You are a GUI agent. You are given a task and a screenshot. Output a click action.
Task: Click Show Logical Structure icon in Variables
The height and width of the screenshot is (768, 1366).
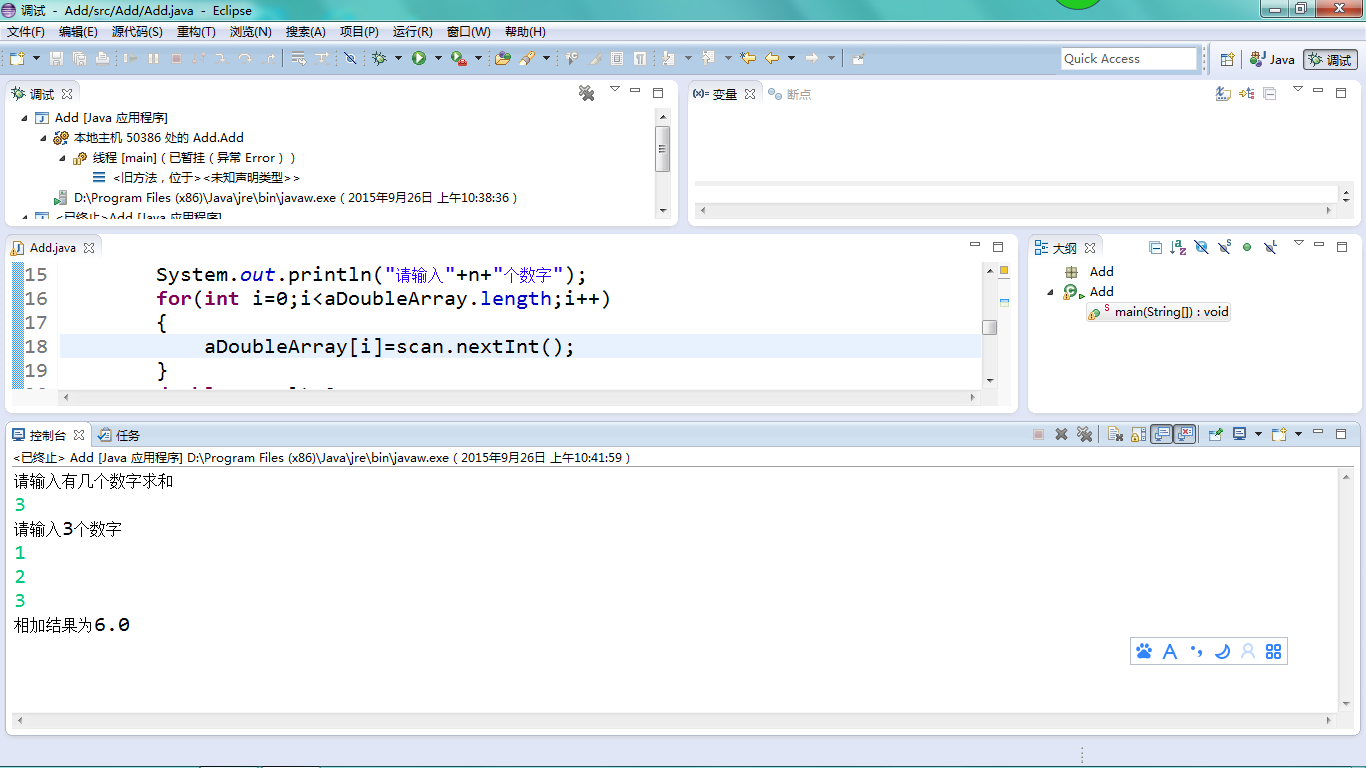[1246, 93]
